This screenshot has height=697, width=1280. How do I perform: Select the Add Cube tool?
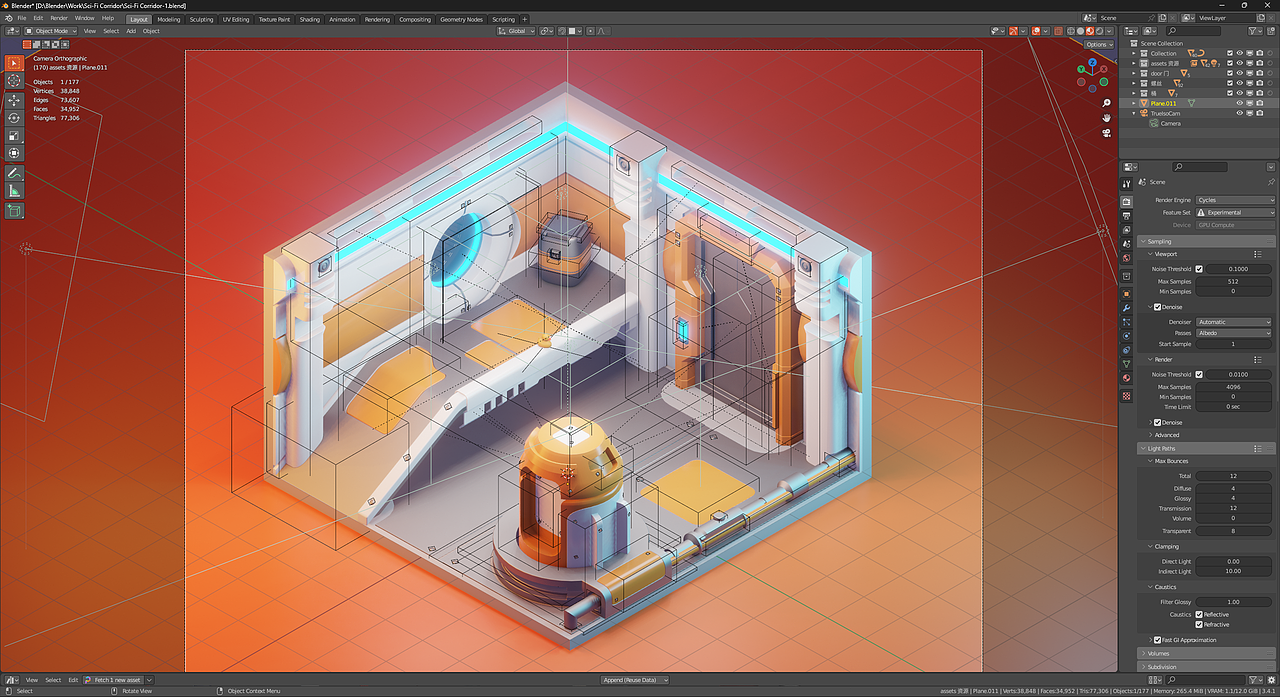pos(13,207)
